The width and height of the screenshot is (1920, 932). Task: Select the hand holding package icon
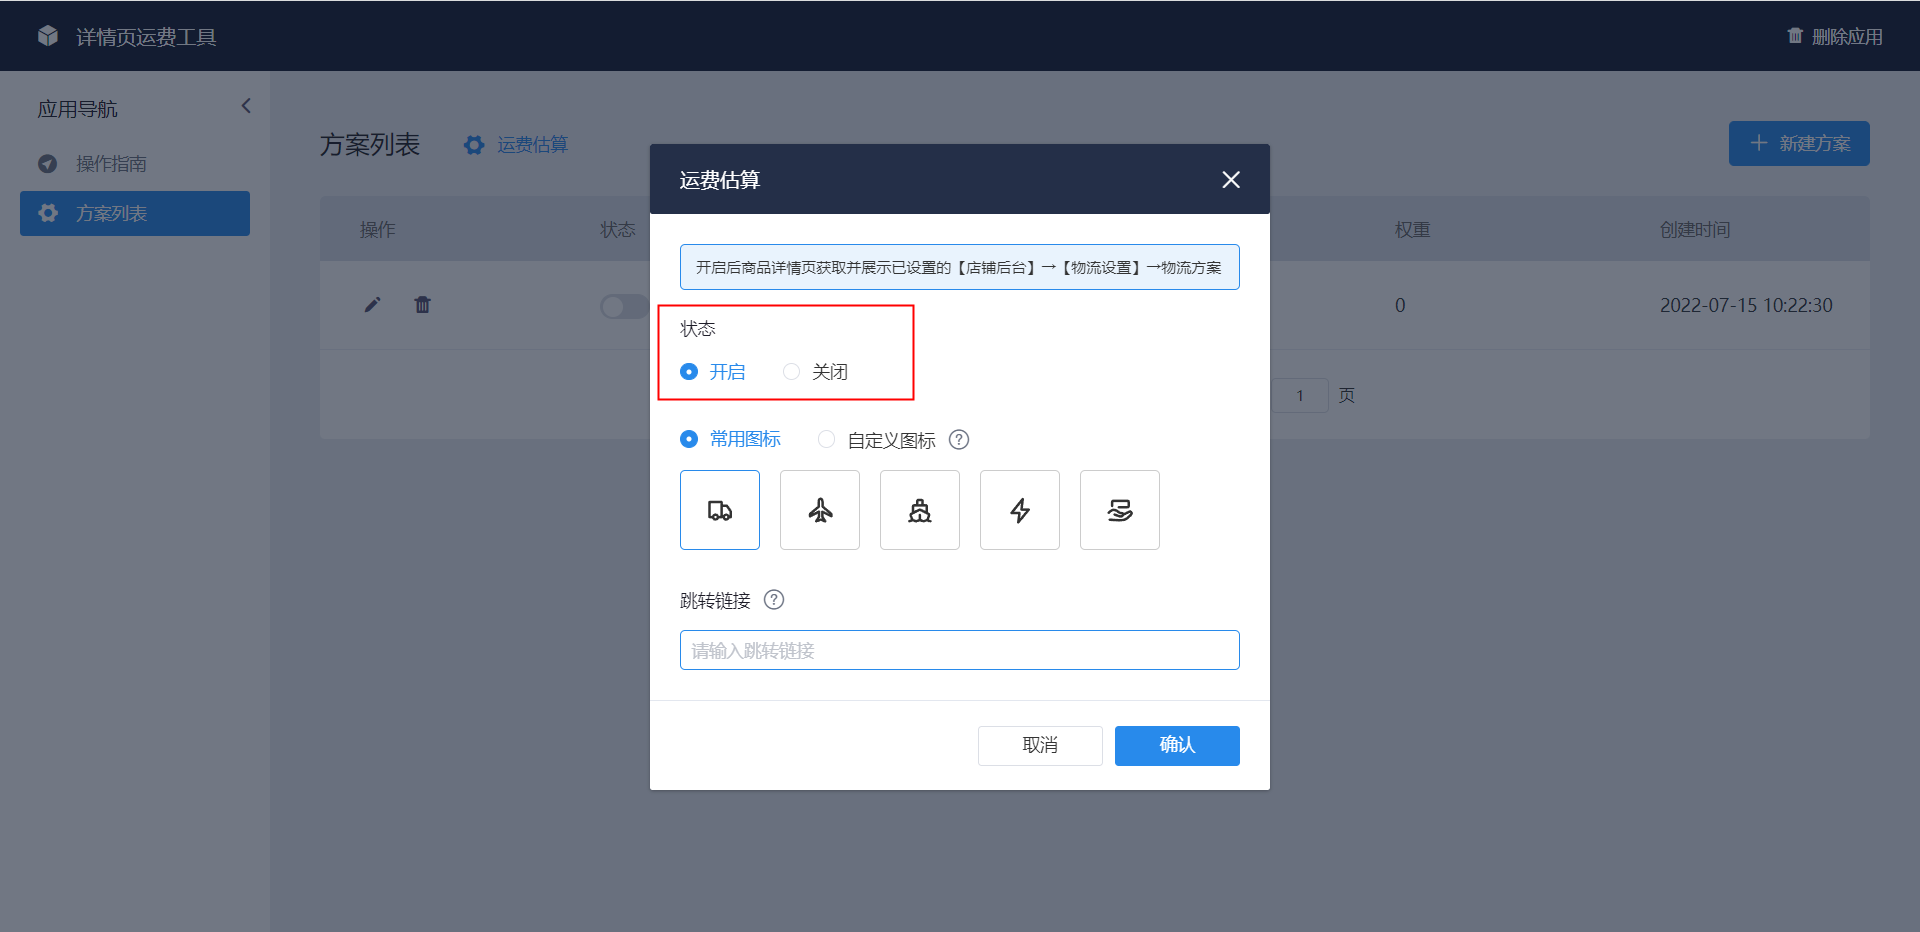(x=1120, y=510)
